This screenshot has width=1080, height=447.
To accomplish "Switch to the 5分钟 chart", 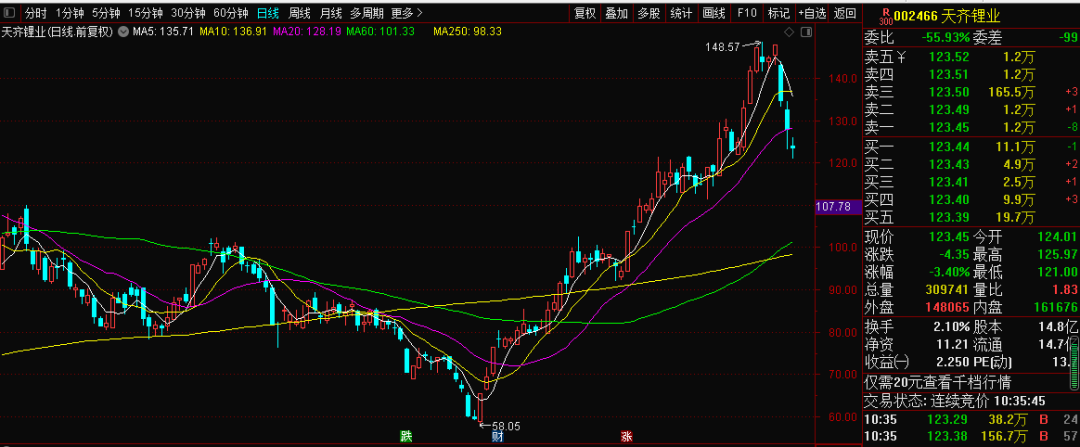I will [x=105, y=13].
